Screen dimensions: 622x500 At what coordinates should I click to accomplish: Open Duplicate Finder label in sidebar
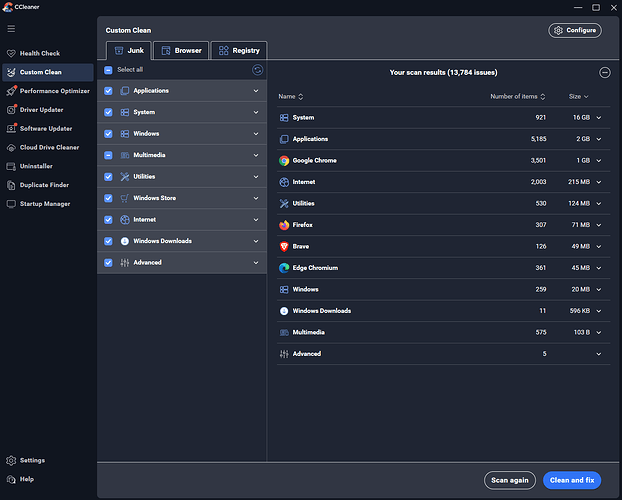[x=44, y=185]
